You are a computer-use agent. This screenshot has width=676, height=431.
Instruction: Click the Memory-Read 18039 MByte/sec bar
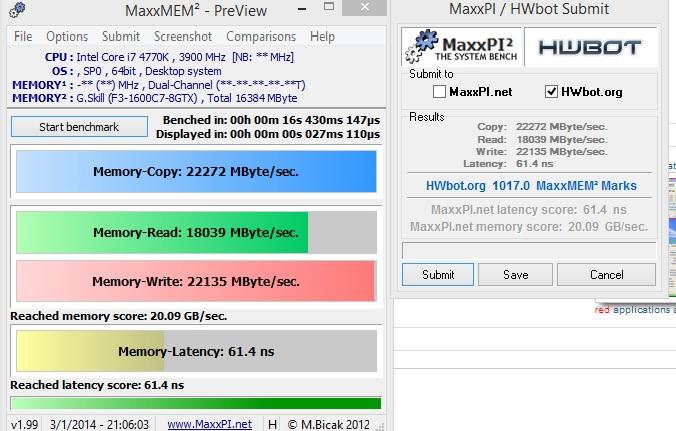click(x=196, y=232)
